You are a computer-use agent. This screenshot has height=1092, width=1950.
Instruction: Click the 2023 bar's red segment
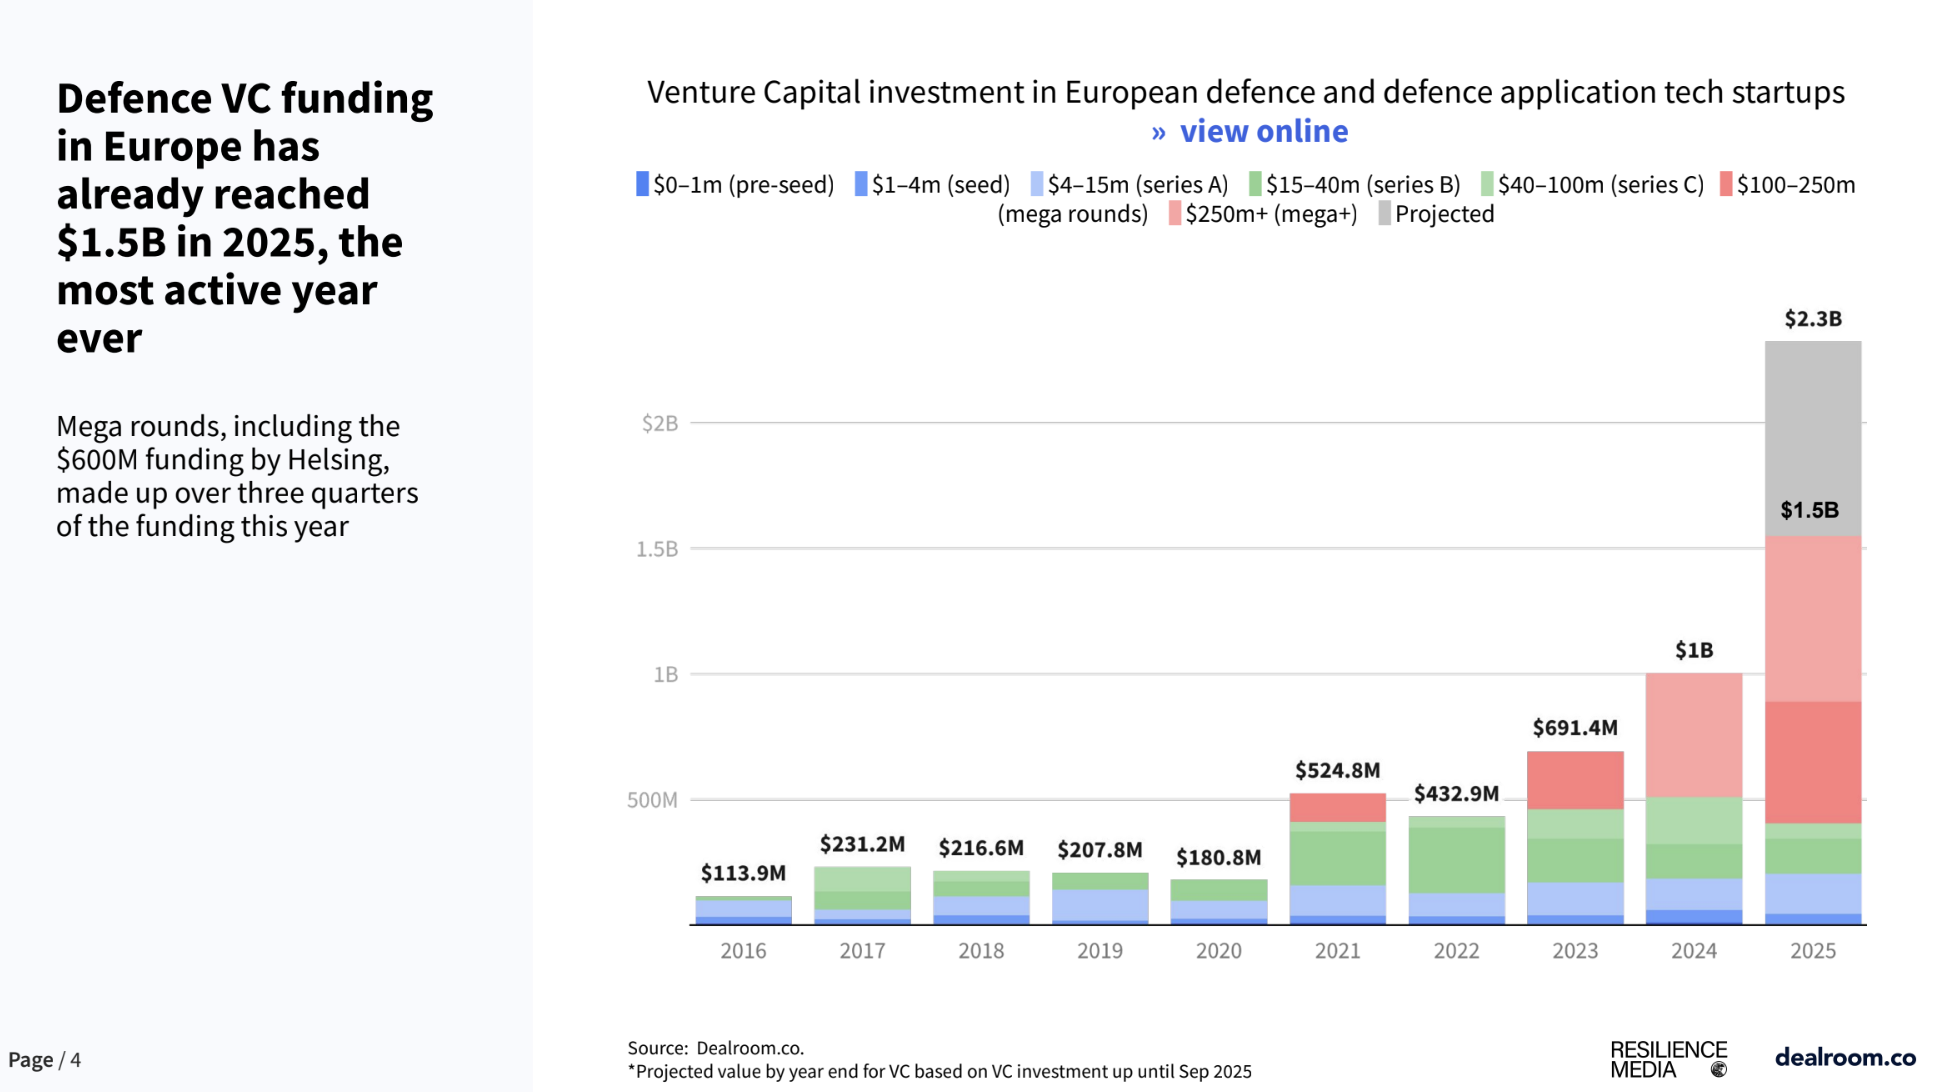coord(1574,780)
